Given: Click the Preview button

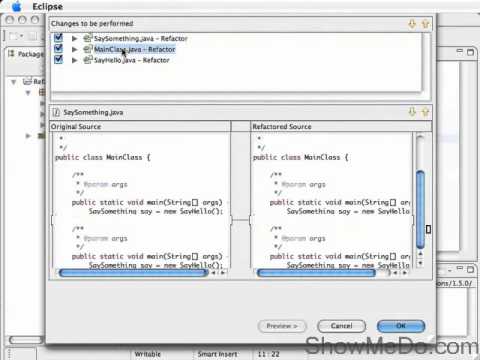Looking at the screenshot, I should [x=282, y=326].
